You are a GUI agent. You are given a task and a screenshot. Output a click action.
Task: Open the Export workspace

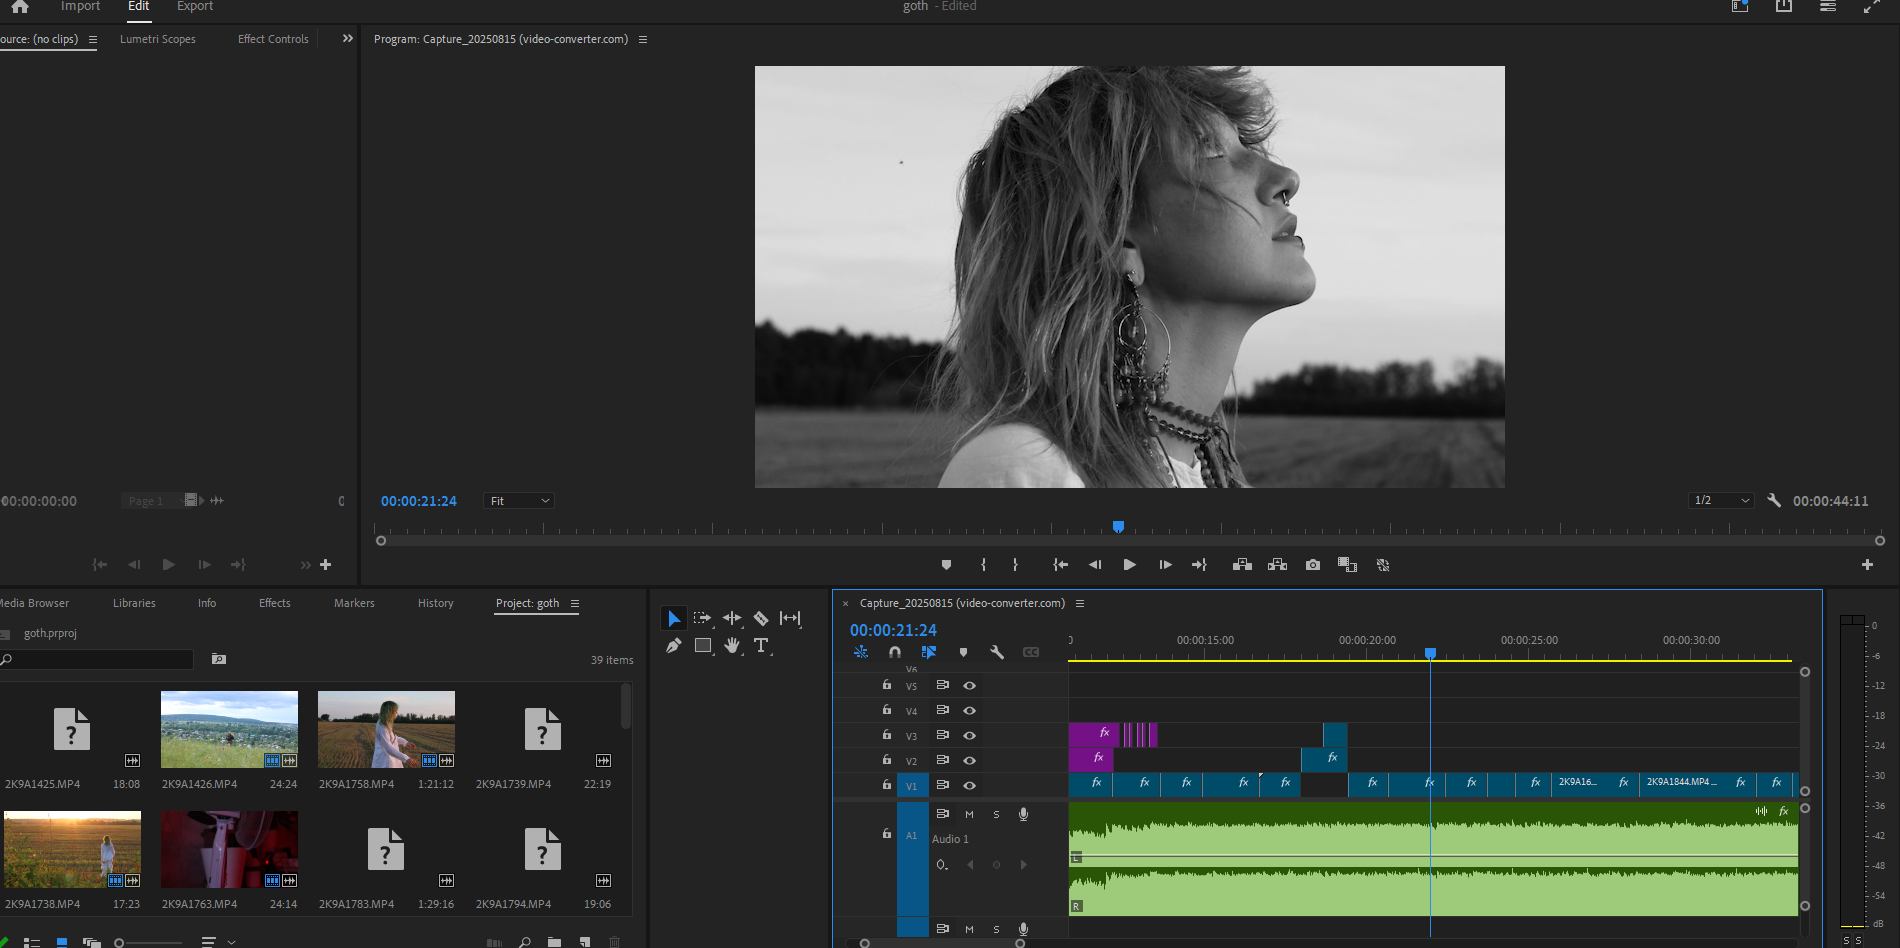(x=195, y=7)
